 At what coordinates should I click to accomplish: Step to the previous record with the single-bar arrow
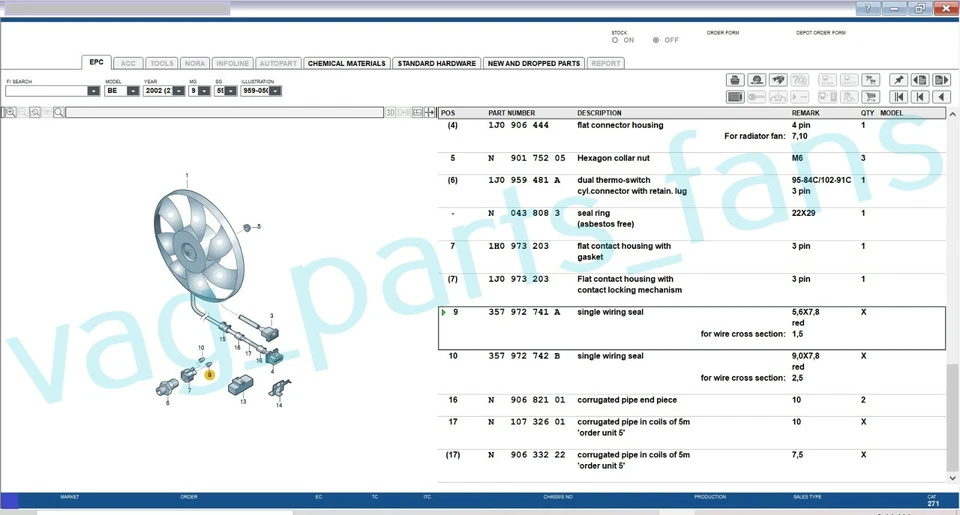[920, 97]
